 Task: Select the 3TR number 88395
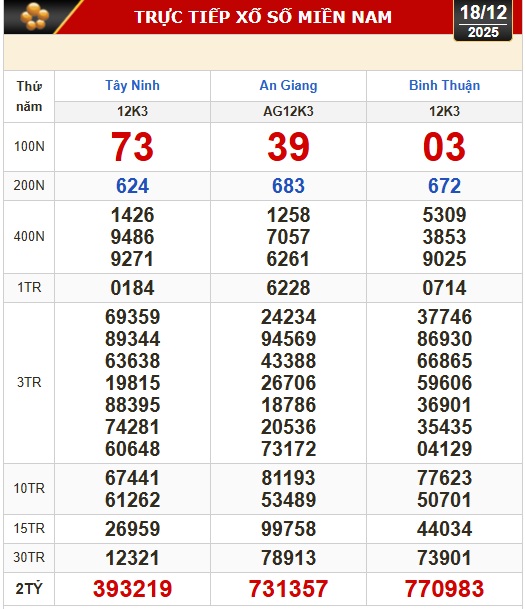point(132,405)
